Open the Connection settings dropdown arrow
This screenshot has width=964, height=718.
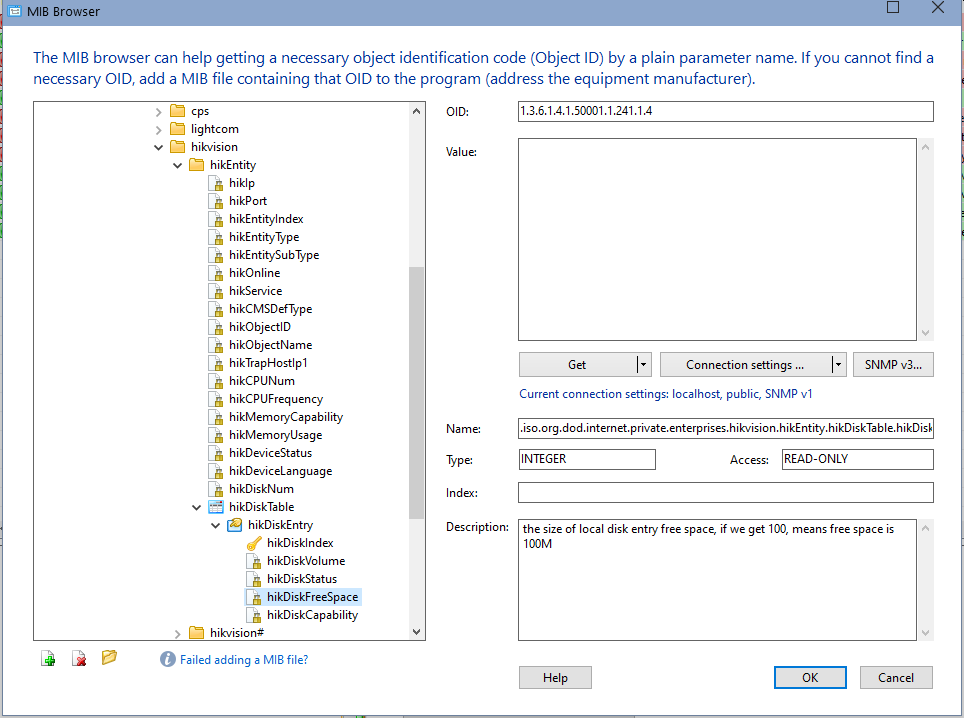click(x=838, y=365)
